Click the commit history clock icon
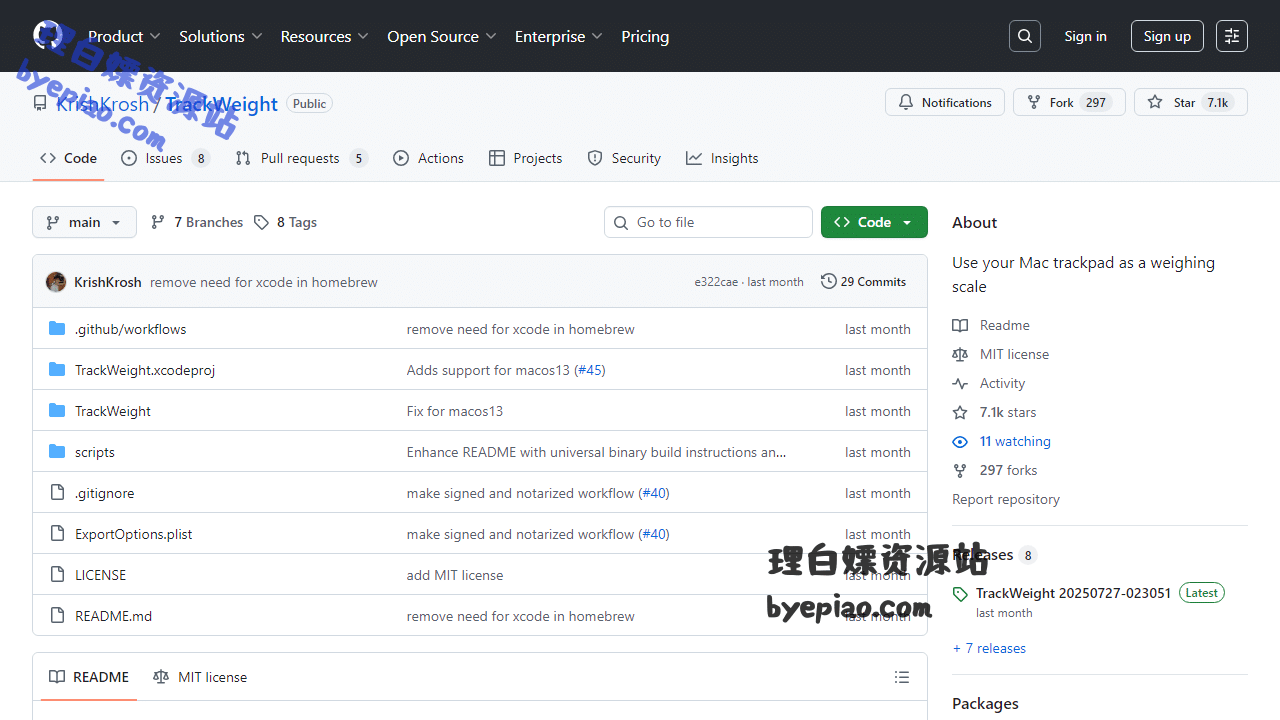This screenshot has width=1280, height=720. pos(829,282)
